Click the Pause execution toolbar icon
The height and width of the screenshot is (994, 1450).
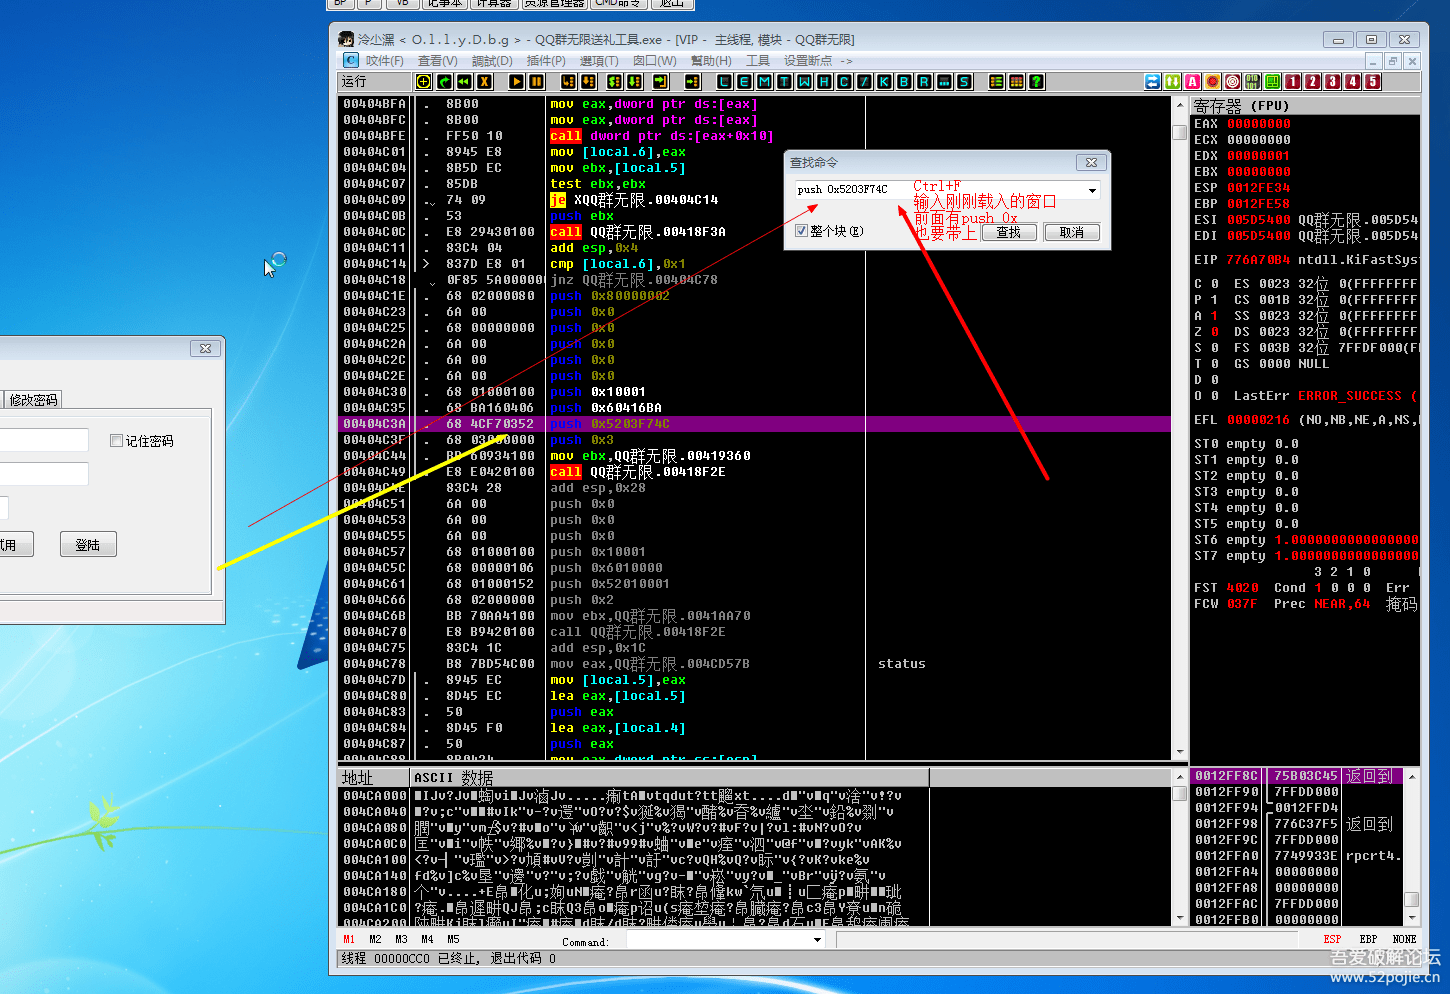(536, 82)
